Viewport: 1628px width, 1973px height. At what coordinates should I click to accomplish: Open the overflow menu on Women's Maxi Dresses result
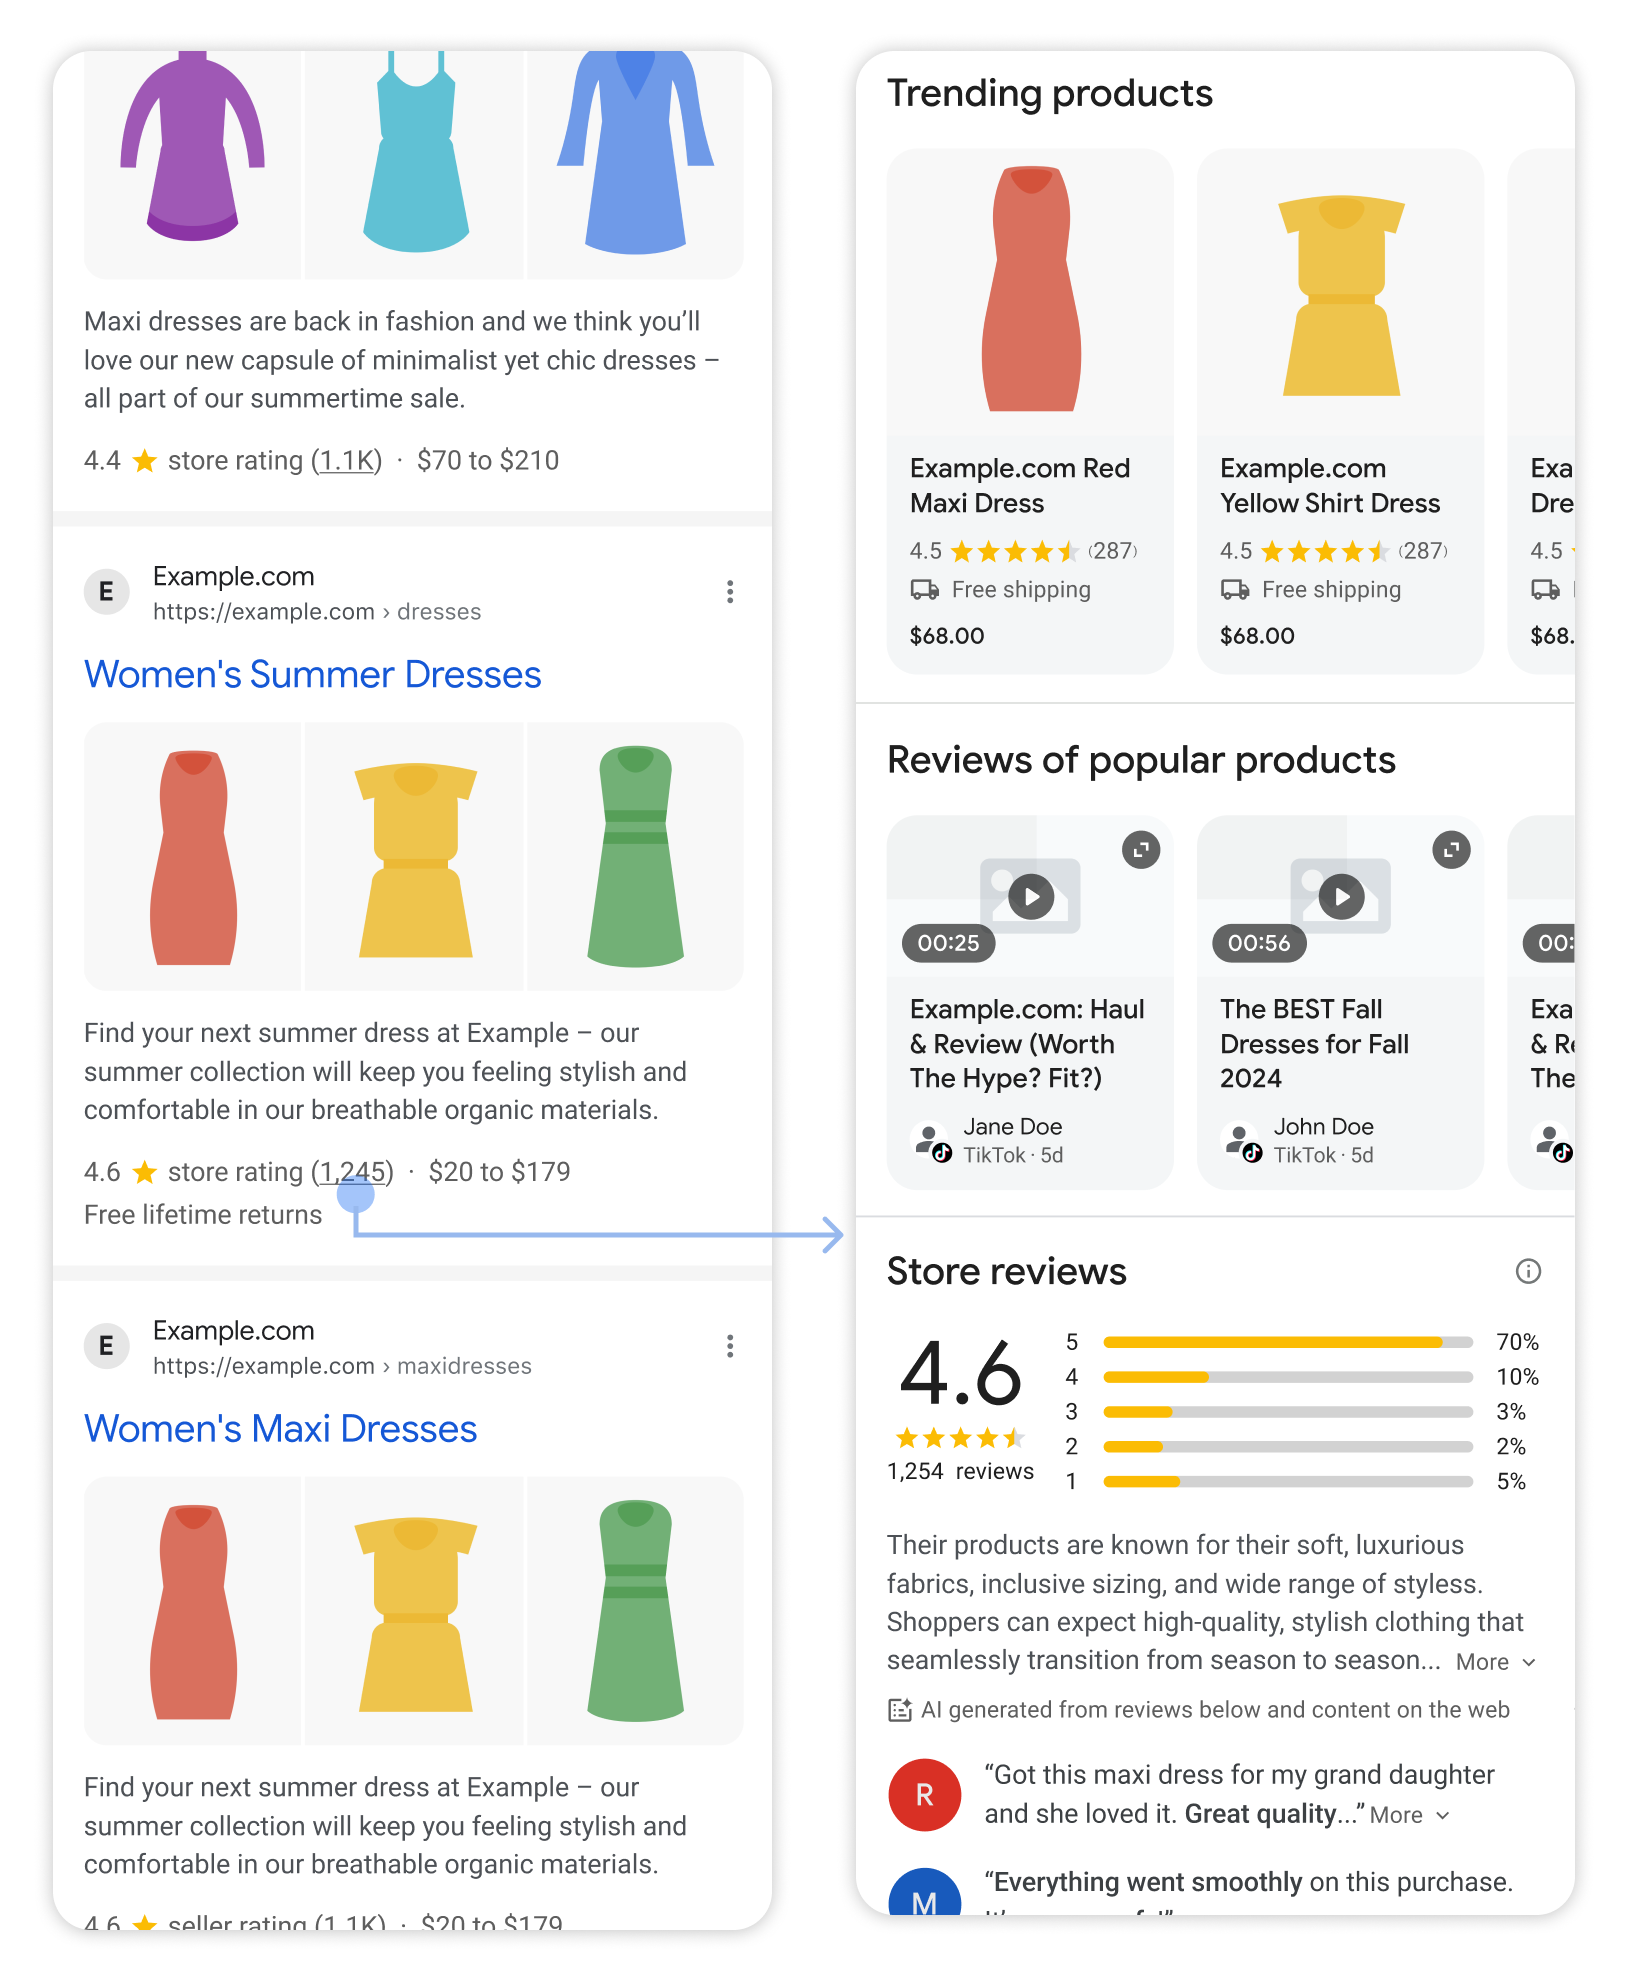tap(730, 1346)
